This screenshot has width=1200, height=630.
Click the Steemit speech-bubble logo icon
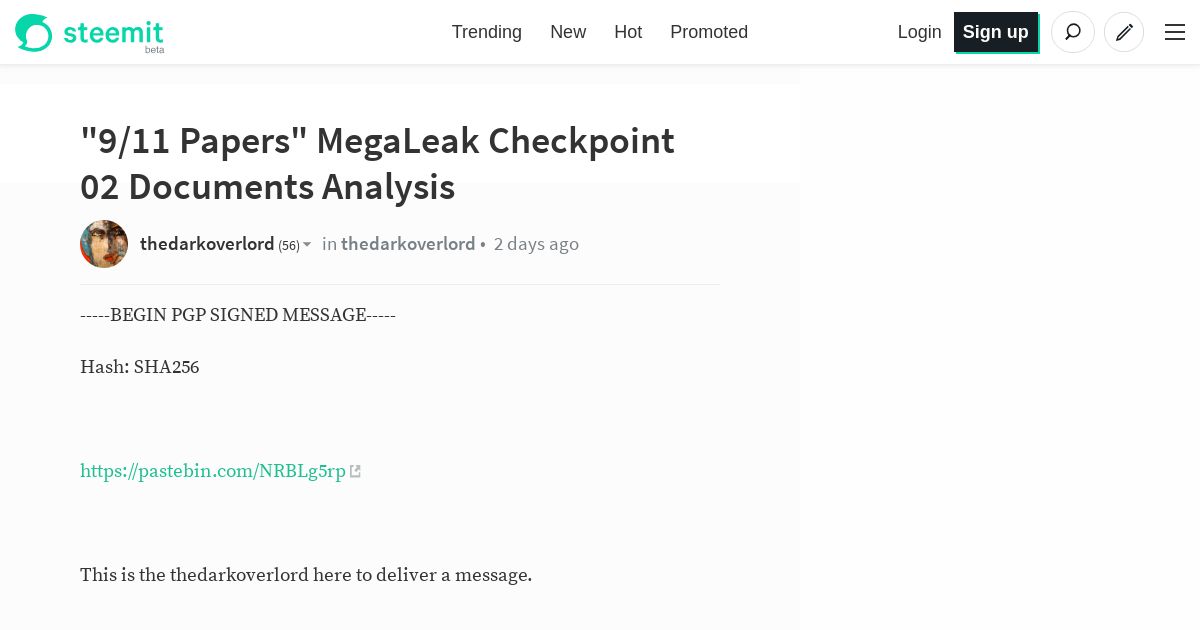(x=33, y=33)
